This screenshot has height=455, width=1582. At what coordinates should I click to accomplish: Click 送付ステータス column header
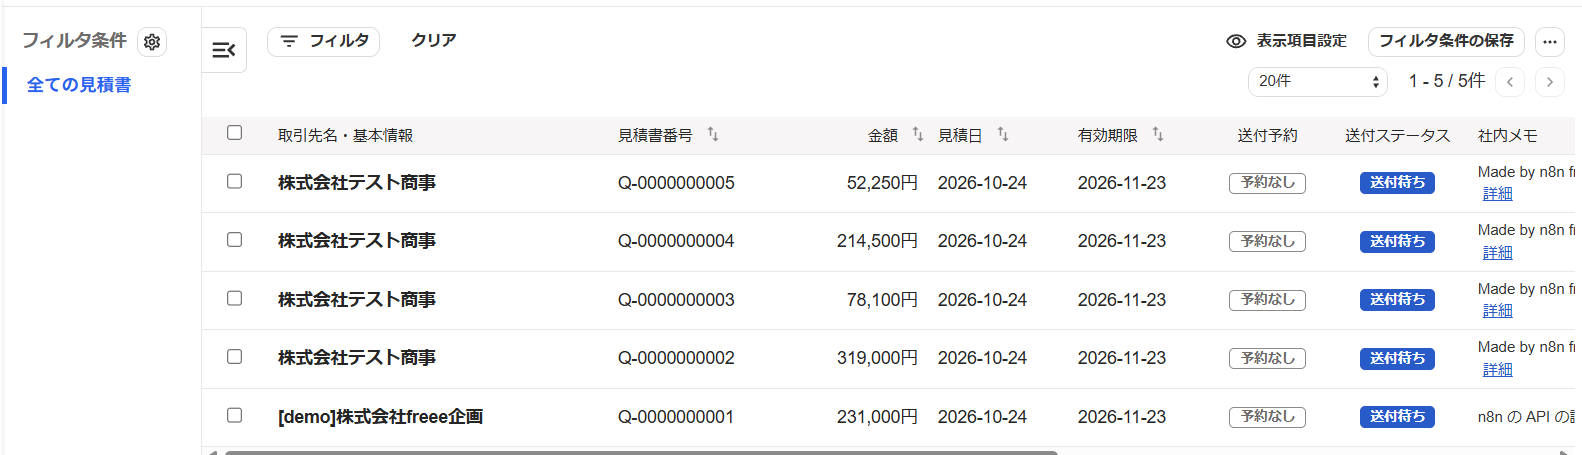(1397, 135)
